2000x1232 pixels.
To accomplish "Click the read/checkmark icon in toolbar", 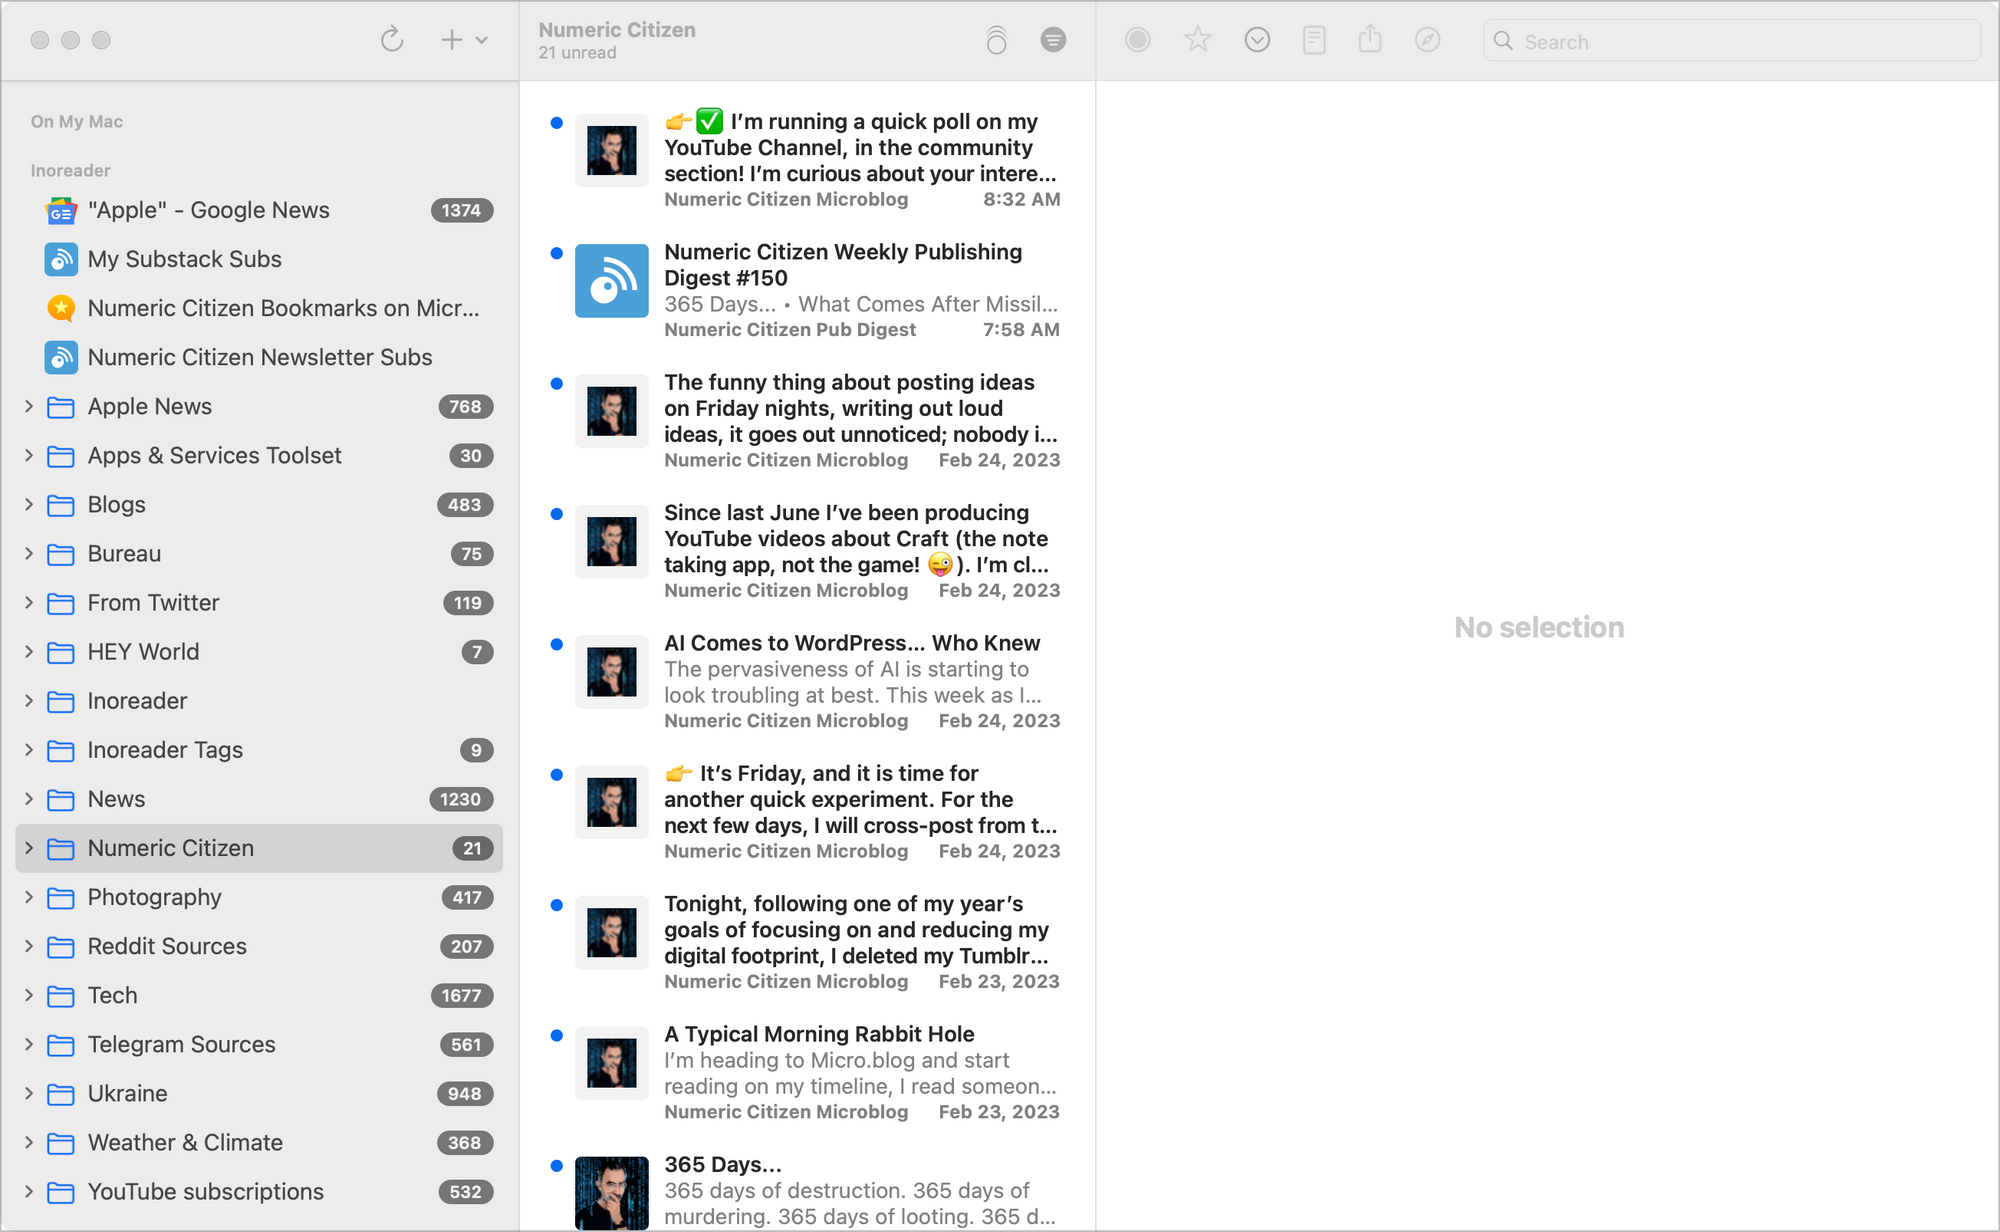I will click(x=1256, y=40).
